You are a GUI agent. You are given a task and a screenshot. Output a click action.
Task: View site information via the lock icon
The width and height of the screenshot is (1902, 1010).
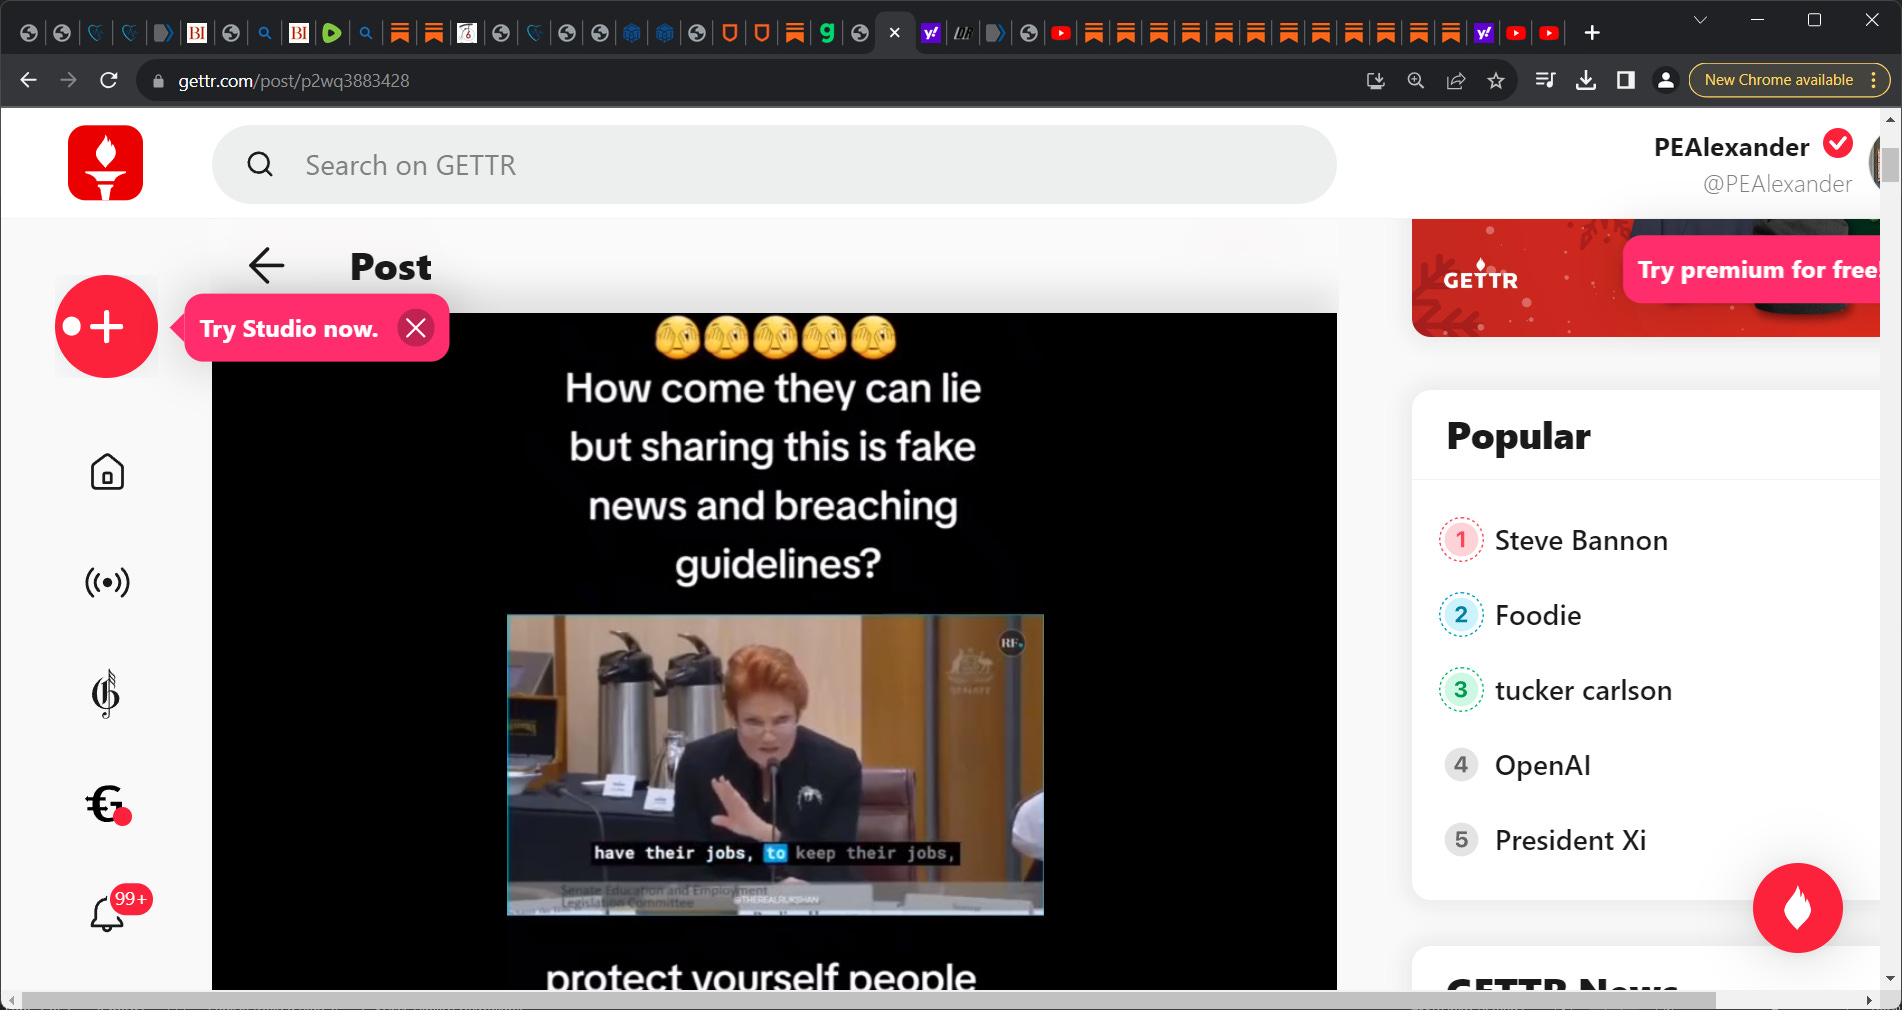(x=157, y=81)
